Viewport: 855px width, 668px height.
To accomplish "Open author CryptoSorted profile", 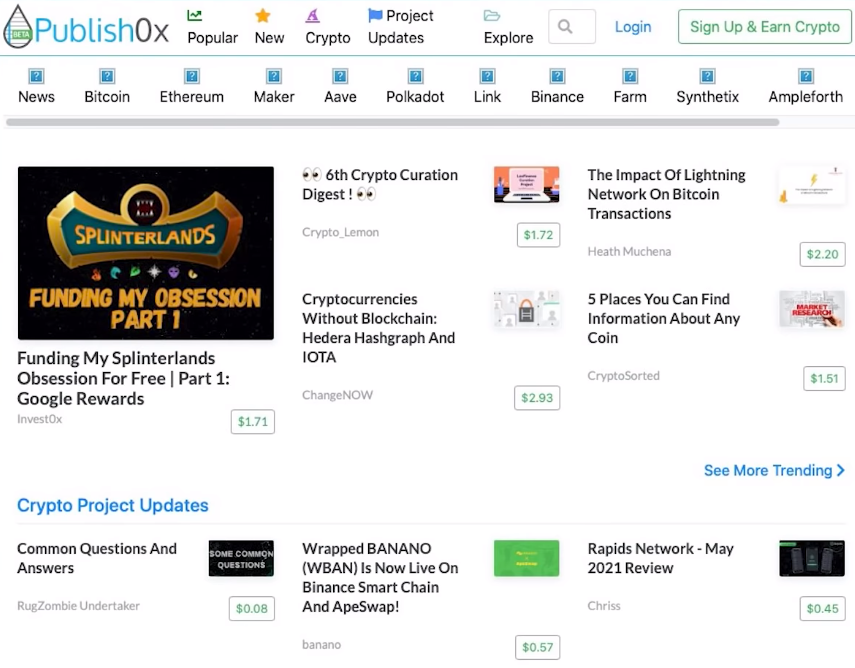I will (623, 376).
